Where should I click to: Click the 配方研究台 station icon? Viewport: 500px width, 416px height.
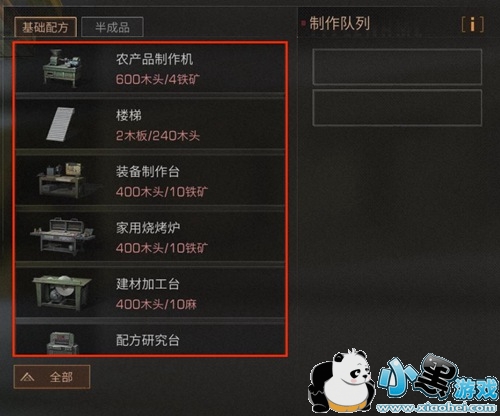62,343
